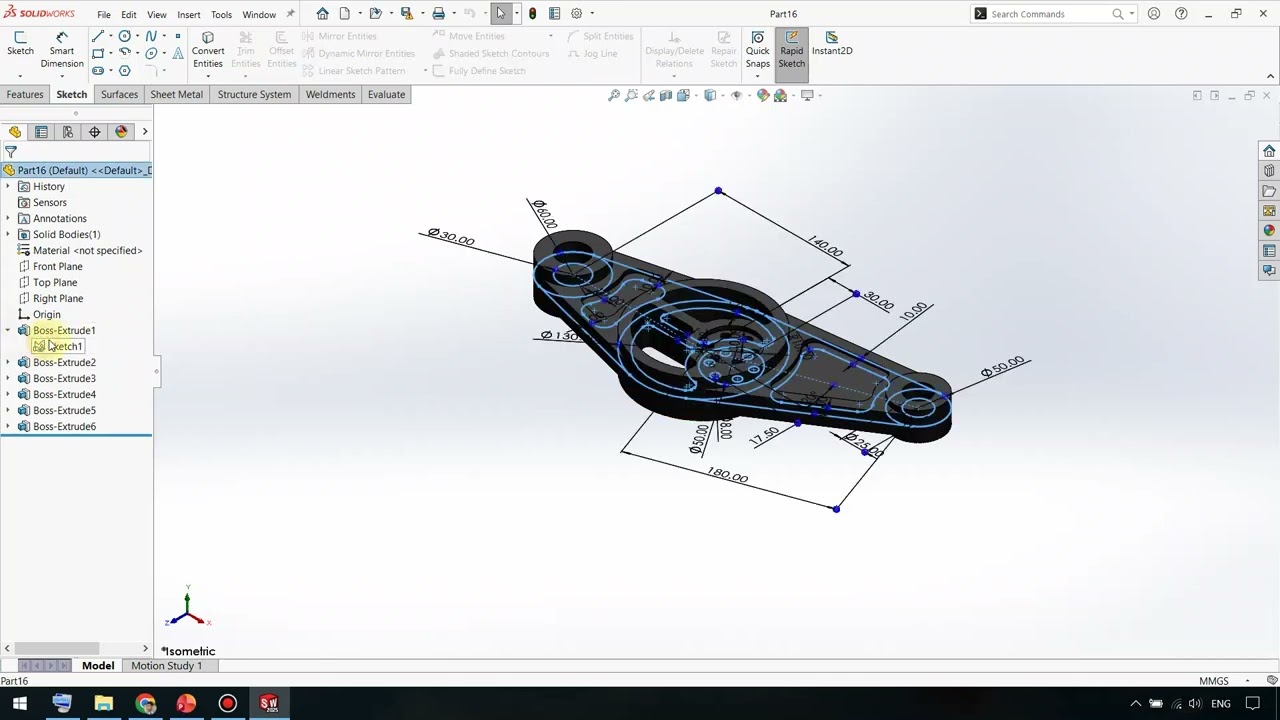1280x720 pixels.
Task: Click the MMGS unit system in status bar
Action: tap(1214, 681)
